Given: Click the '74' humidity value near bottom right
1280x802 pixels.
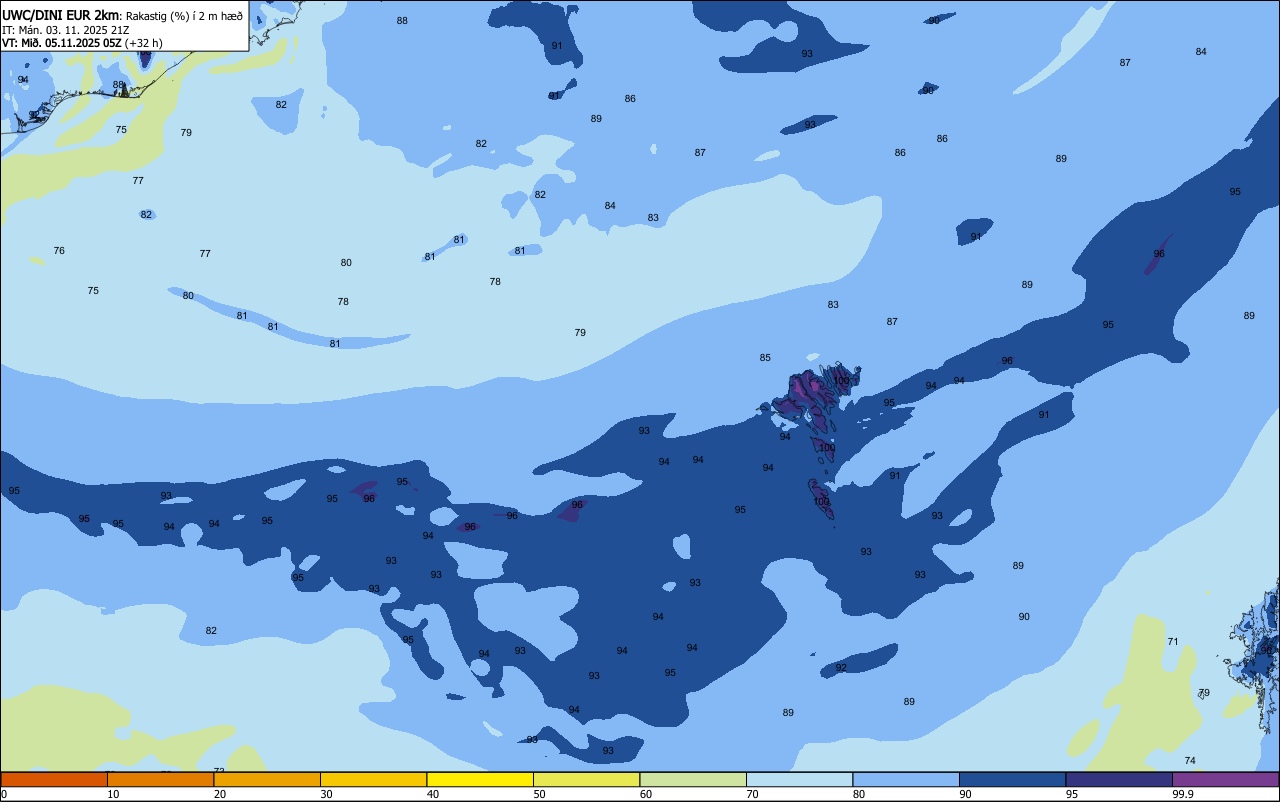Looking at the screenshot, I should pos(1190,761).
